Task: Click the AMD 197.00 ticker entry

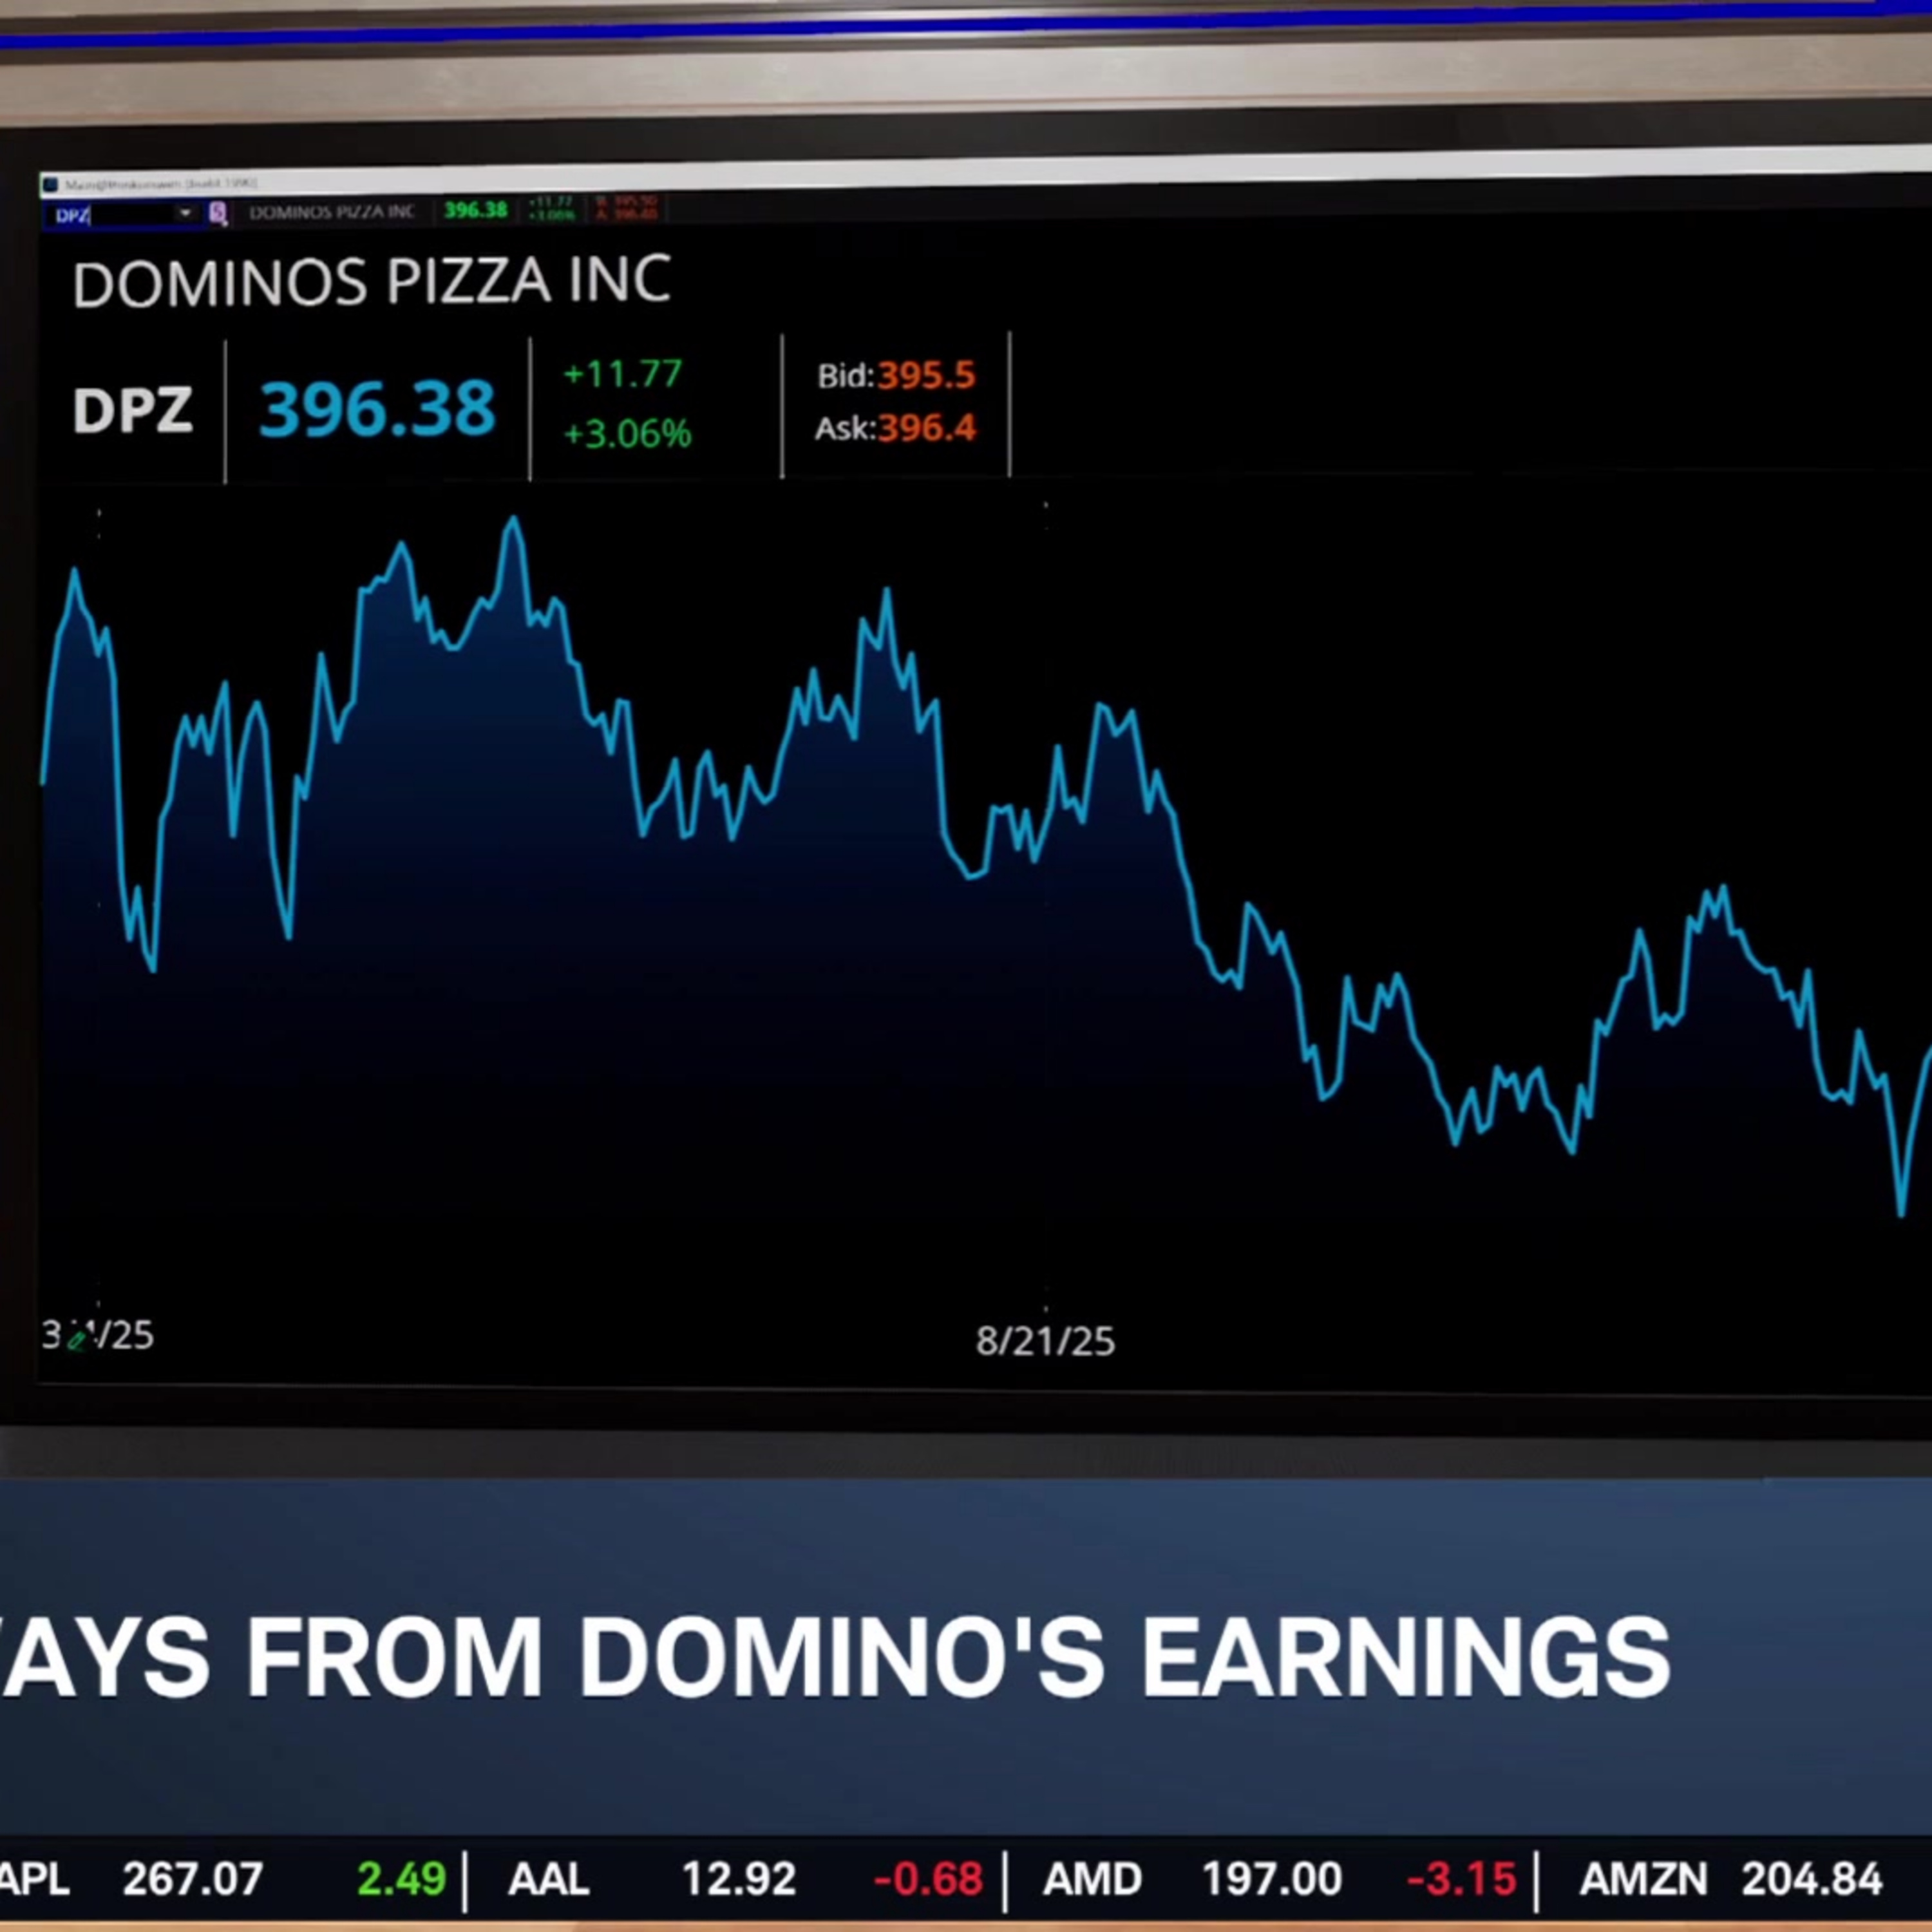Action: click(x=1279, y=1879)
